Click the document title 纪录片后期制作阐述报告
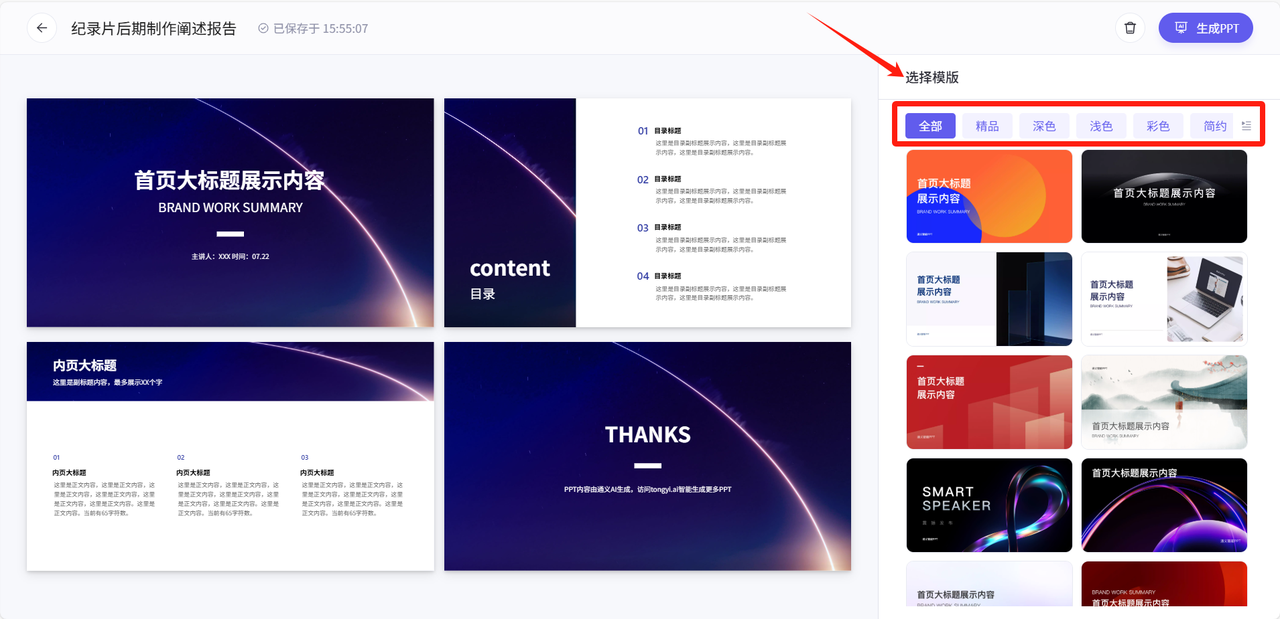 pyautogui.click(x=154, y=28)
